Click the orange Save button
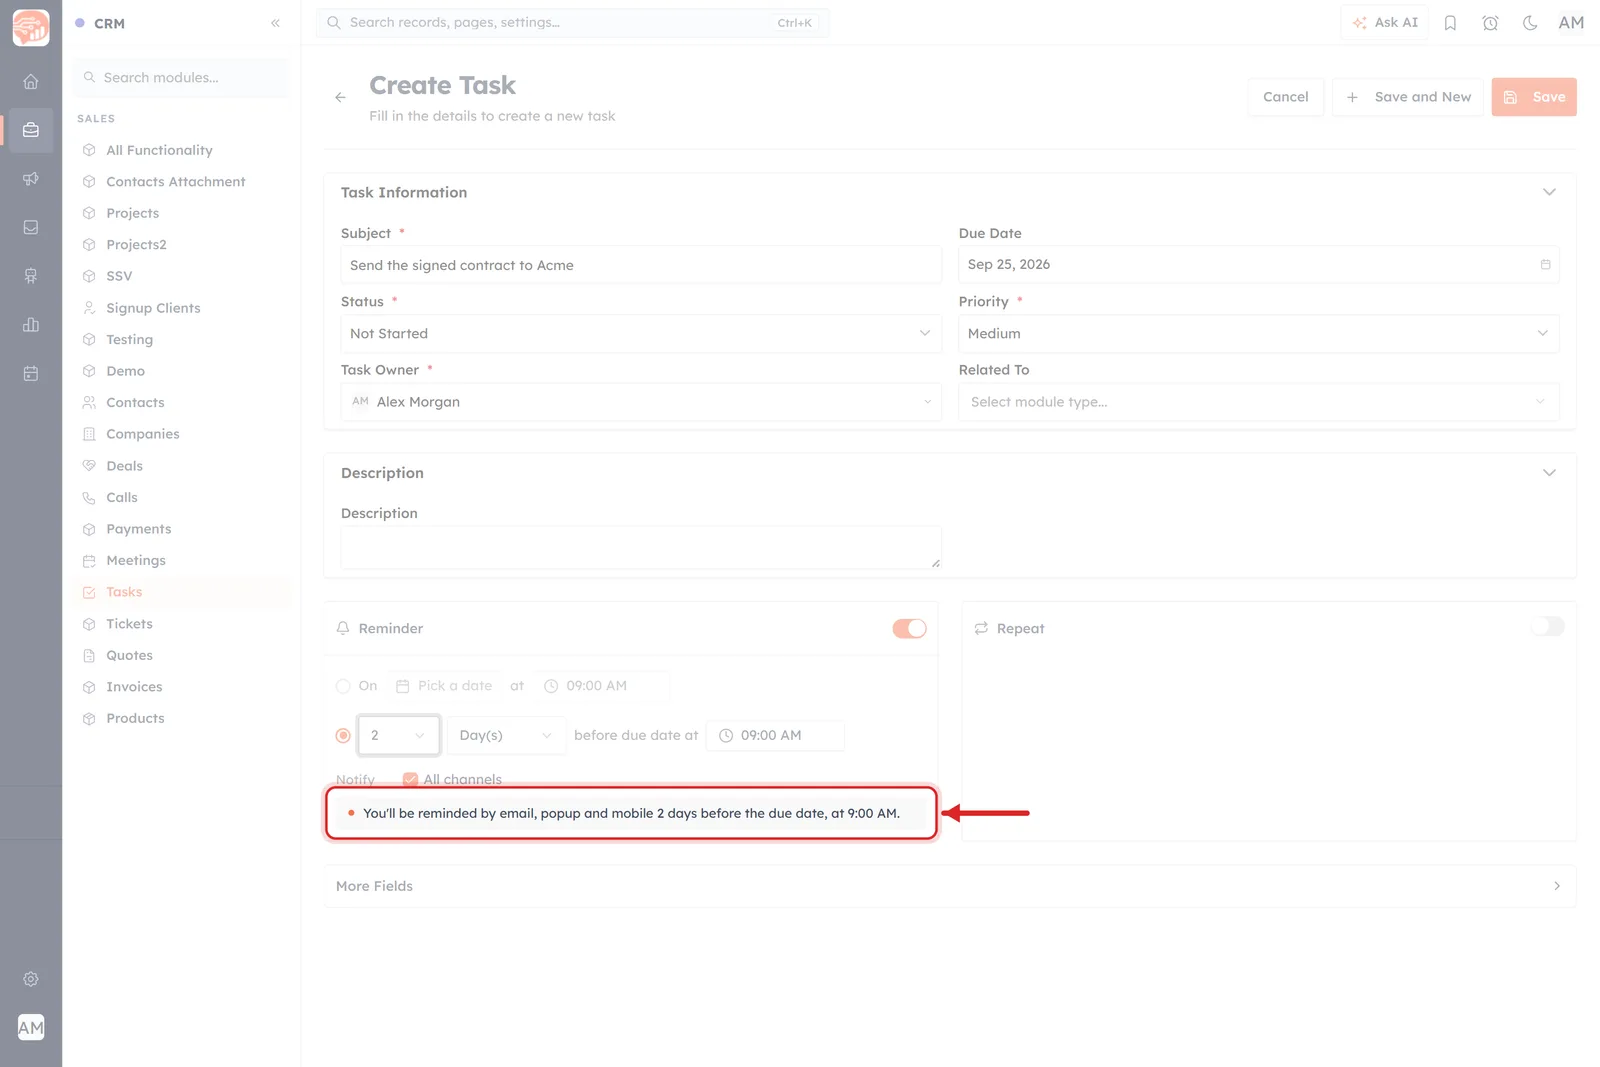This screenshot has height=1067, width=1600. tap(1534, 97)
